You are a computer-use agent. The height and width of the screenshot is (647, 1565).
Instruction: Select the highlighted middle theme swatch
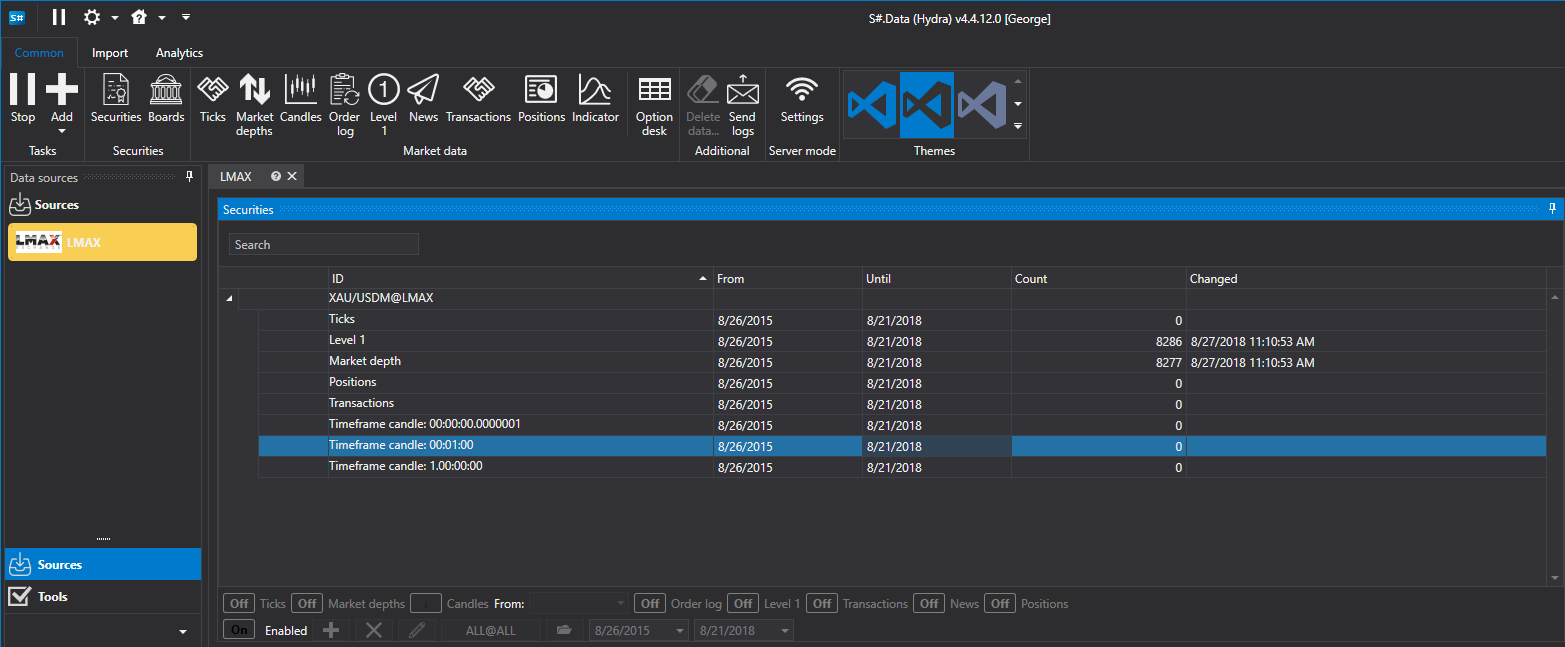tap(926, 105)
